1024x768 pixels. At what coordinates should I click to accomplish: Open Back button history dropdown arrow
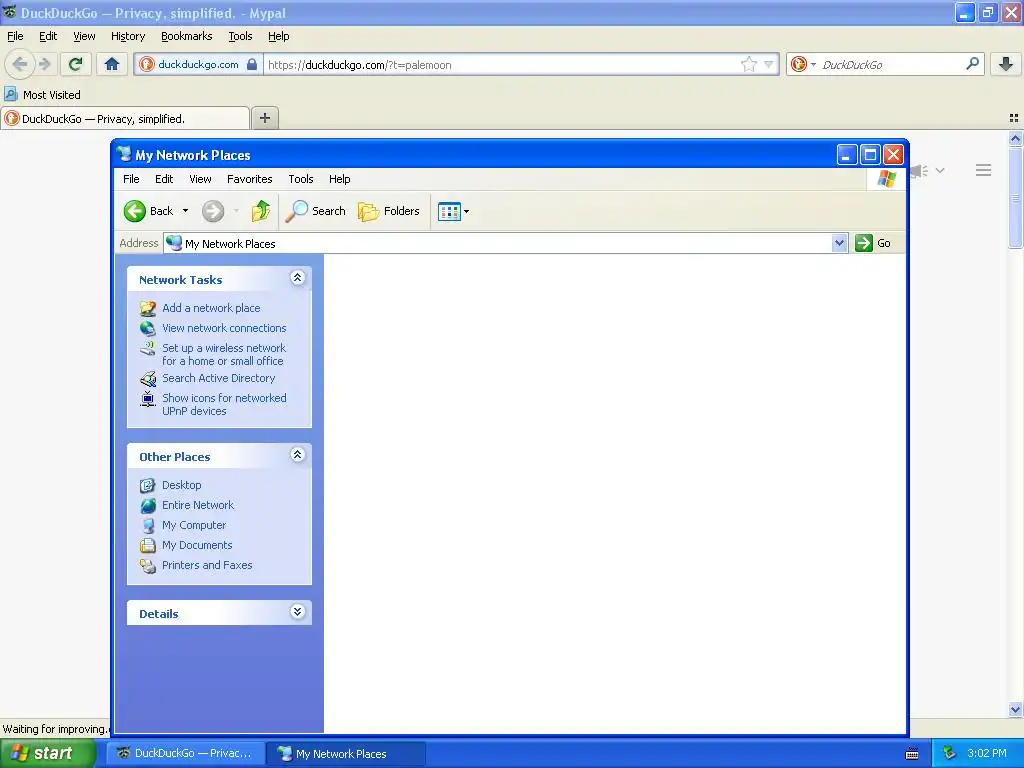(x=185, y=211)
